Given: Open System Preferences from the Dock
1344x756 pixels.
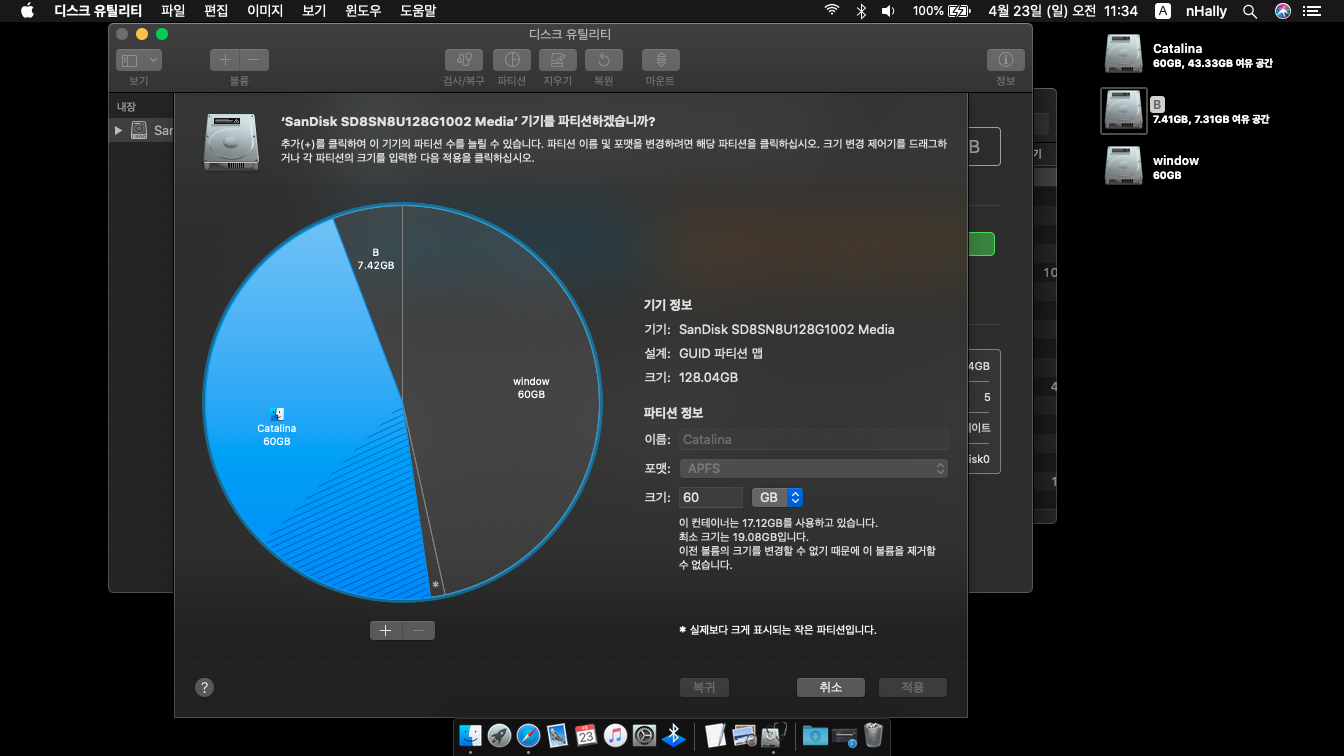Looking at the screenshot, I should [x=644, y=735].
